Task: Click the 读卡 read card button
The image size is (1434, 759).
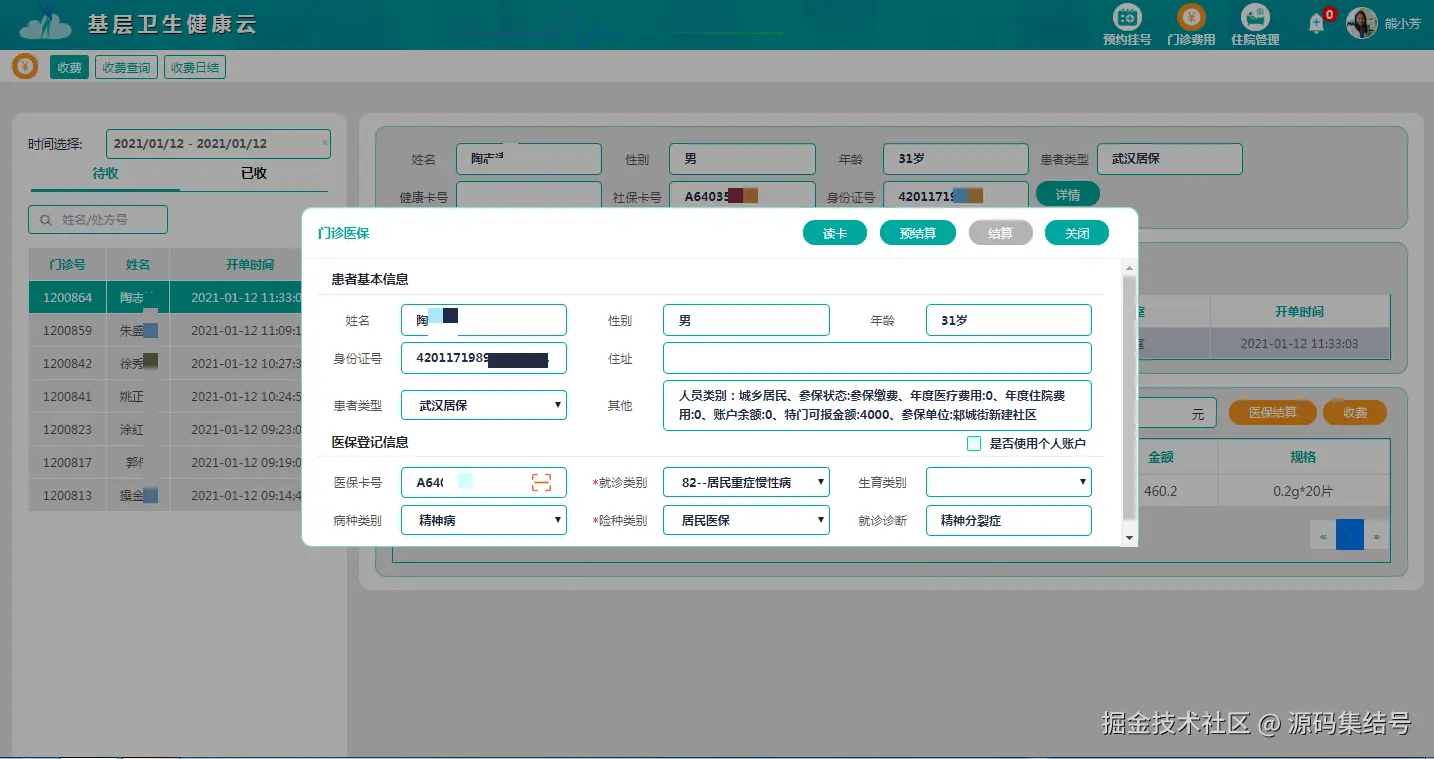Action: [834, 232]
